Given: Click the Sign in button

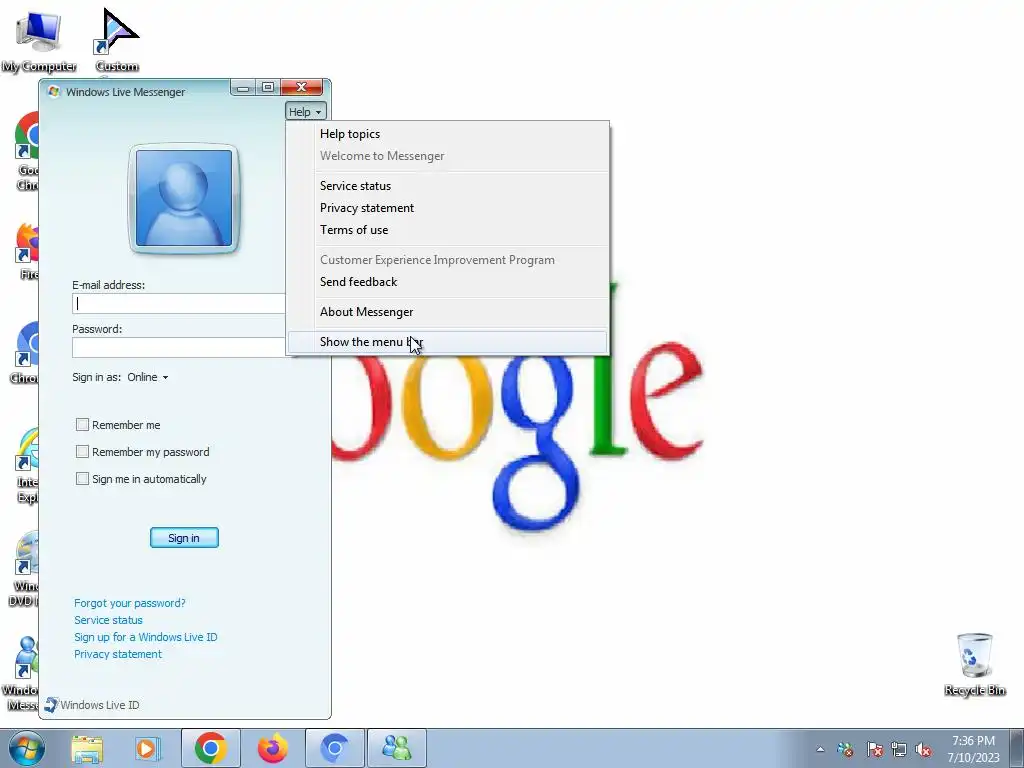Looking at the screenshot, I should 184,537.
